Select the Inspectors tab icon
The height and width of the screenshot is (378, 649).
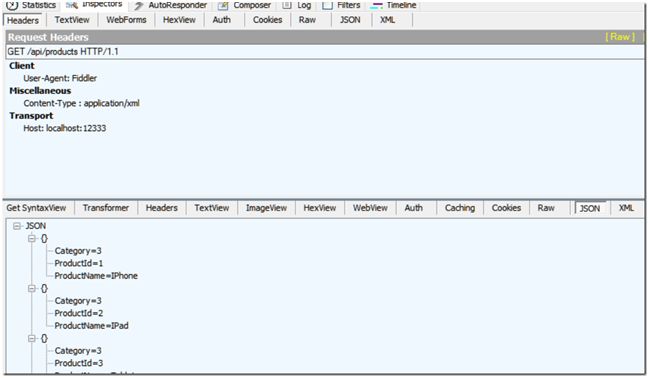click(x=72, y=5)
